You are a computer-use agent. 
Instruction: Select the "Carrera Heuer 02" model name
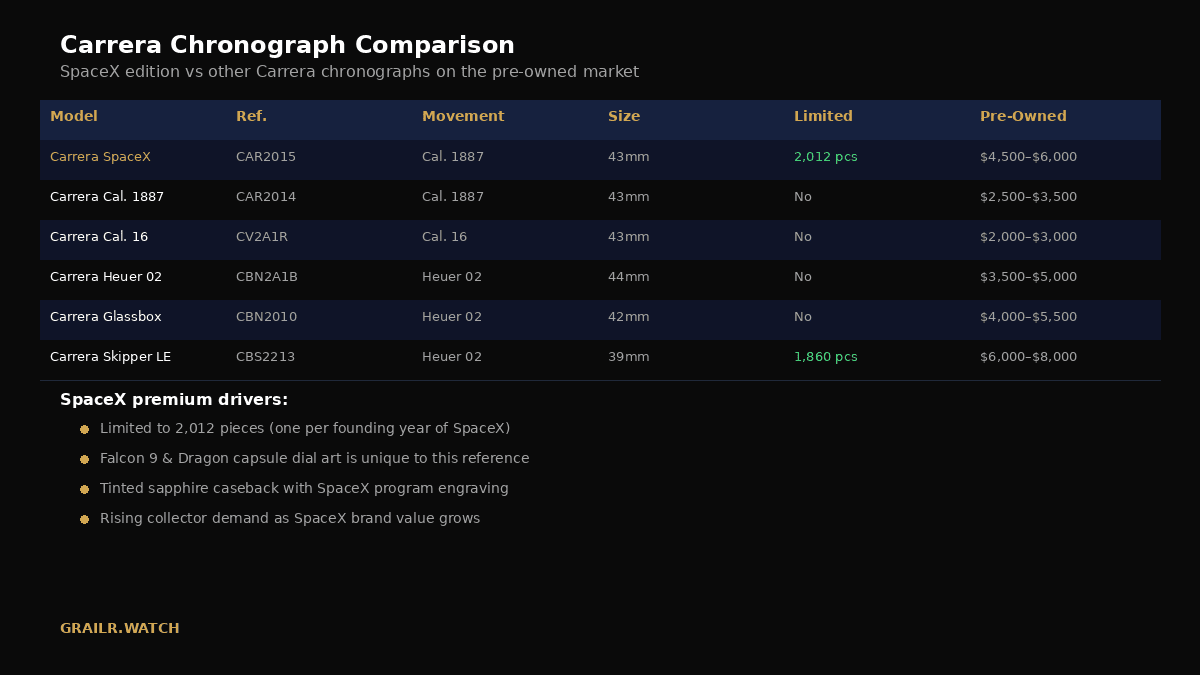106,277
